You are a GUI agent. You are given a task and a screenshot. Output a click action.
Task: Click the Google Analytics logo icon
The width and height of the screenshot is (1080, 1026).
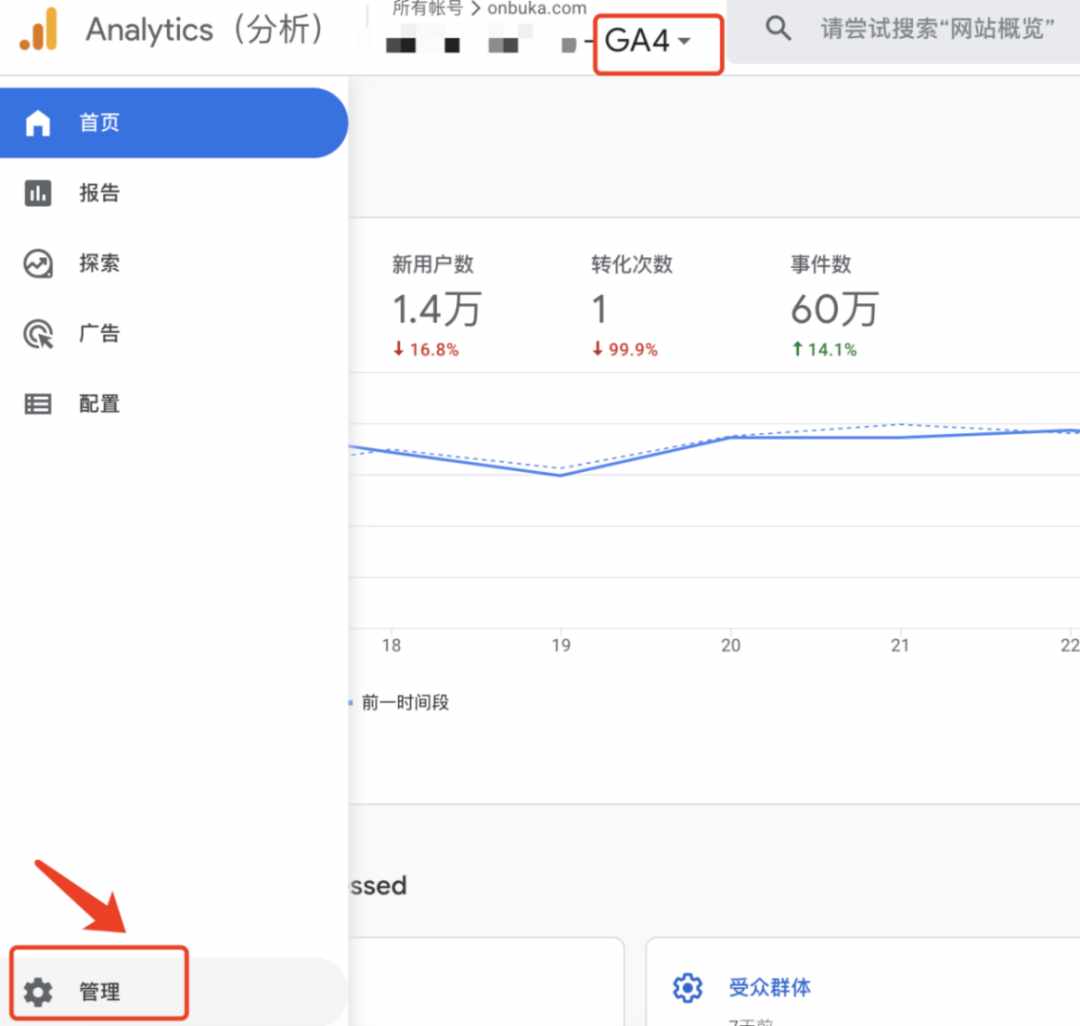[39, 29]
